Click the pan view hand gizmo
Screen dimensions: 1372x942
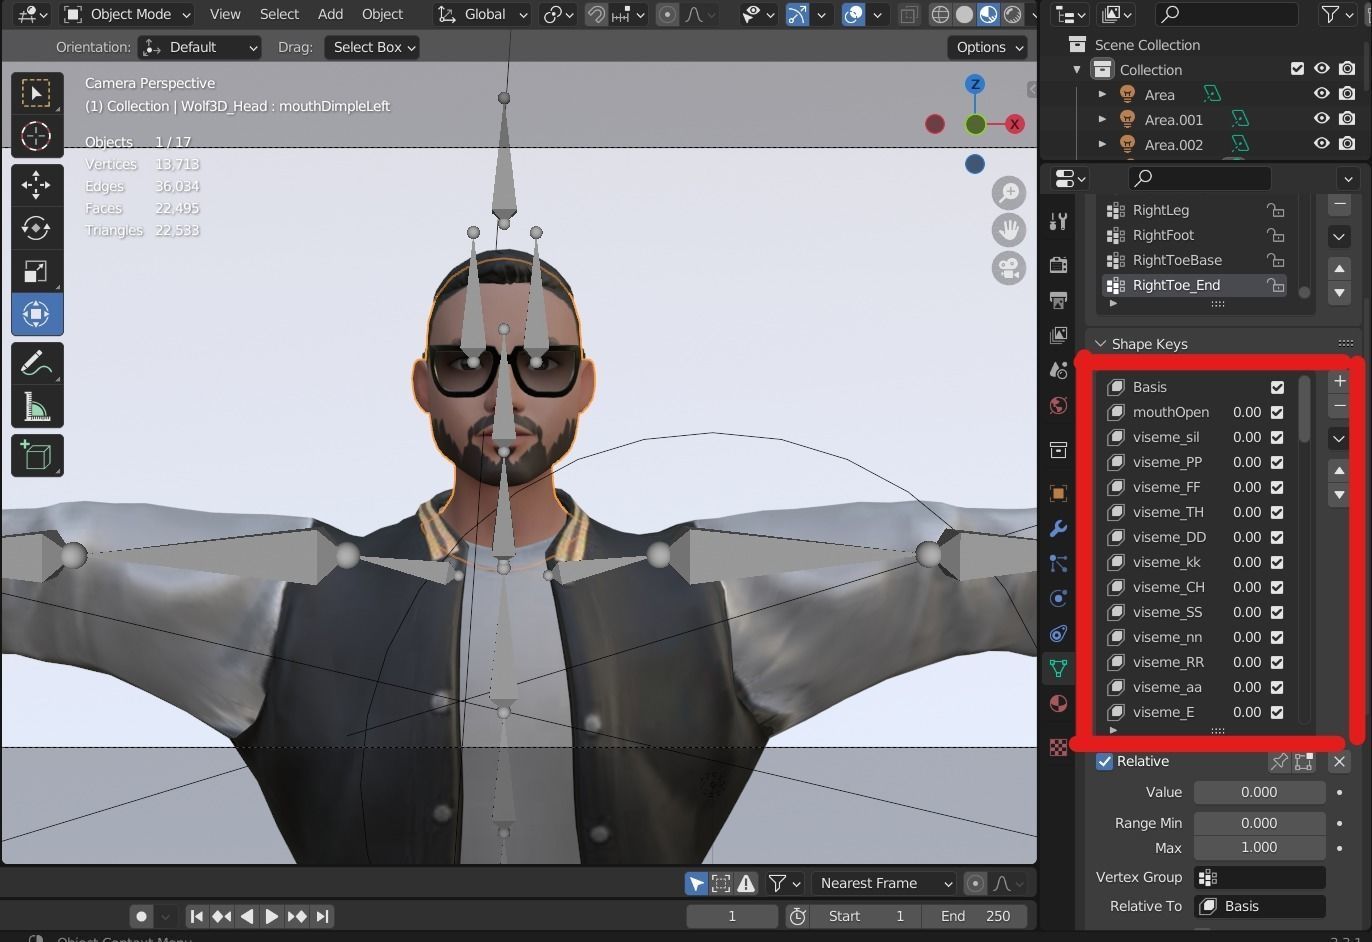tap(1009, 230)
